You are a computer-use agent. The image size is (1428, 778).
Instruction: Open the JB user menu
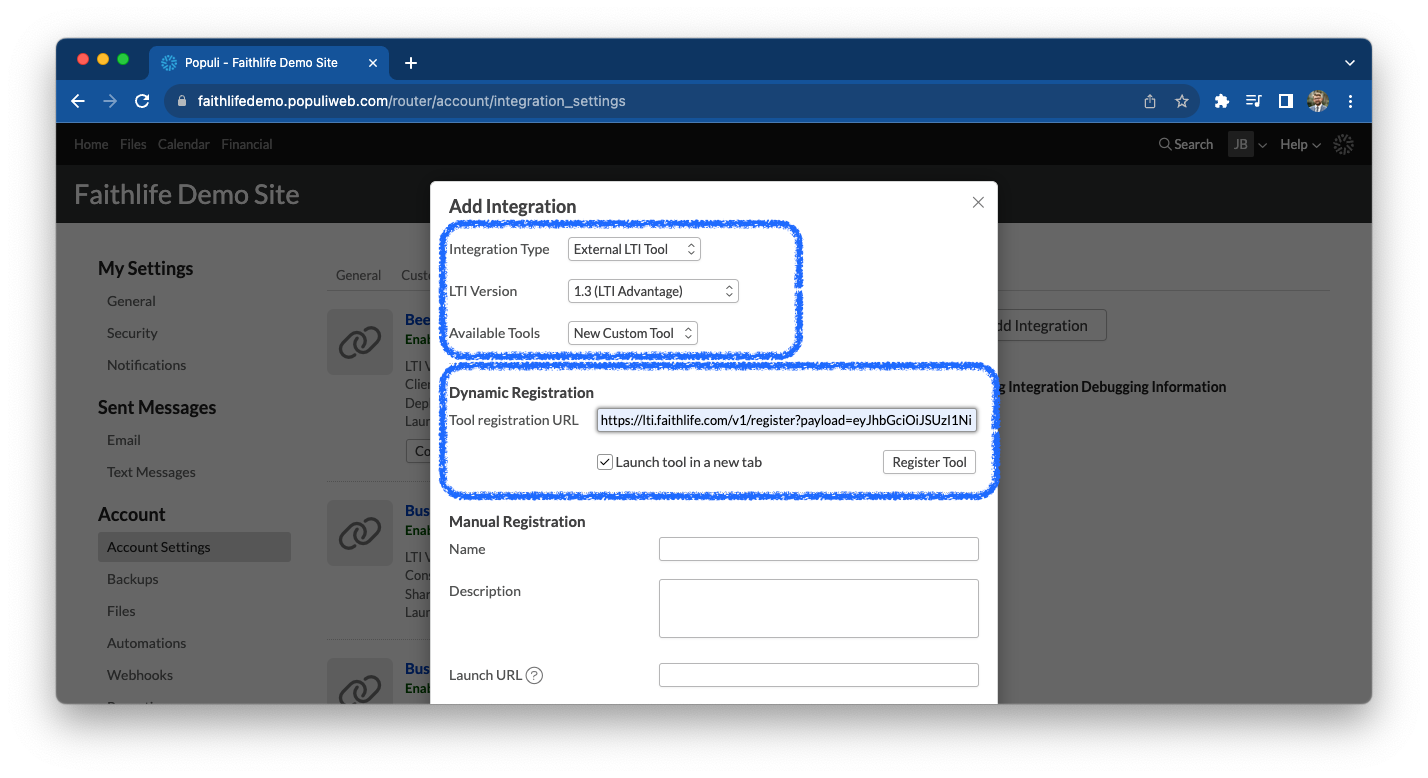click(x=1248, y=144)
